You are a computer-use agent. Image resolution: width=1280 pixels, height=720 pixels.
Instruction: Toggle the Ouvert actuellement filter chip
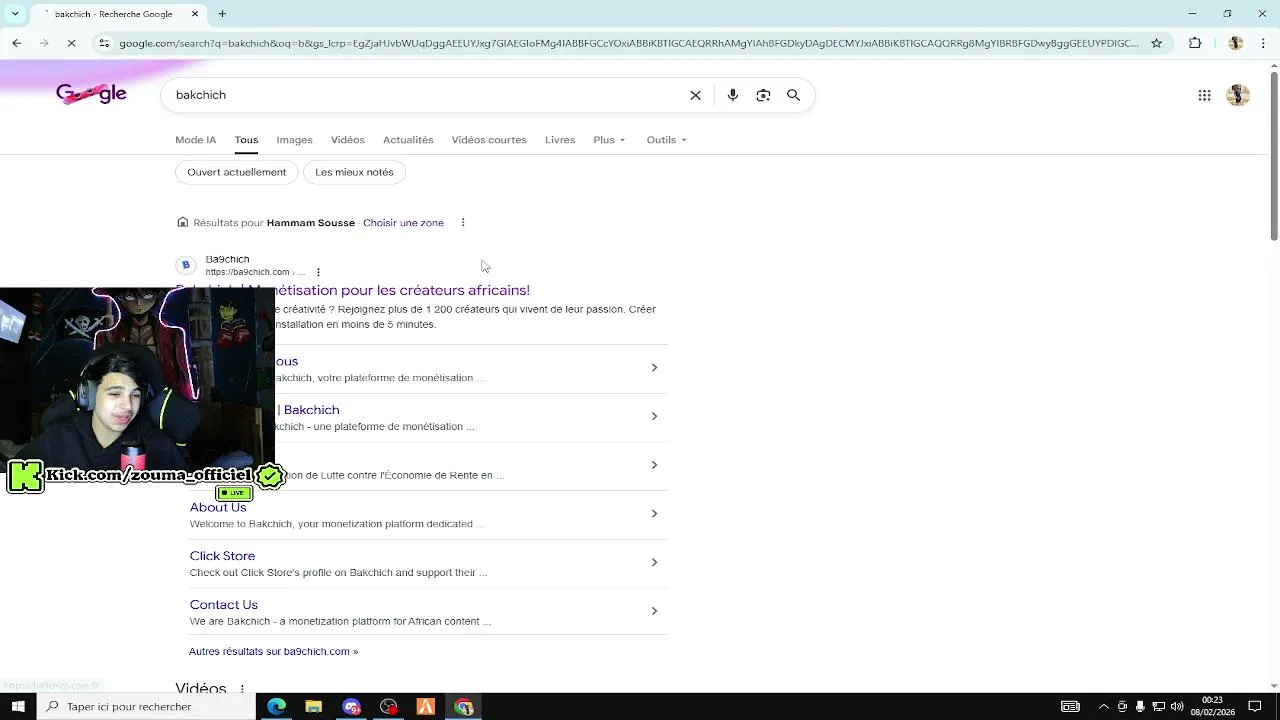coord(236,172)
